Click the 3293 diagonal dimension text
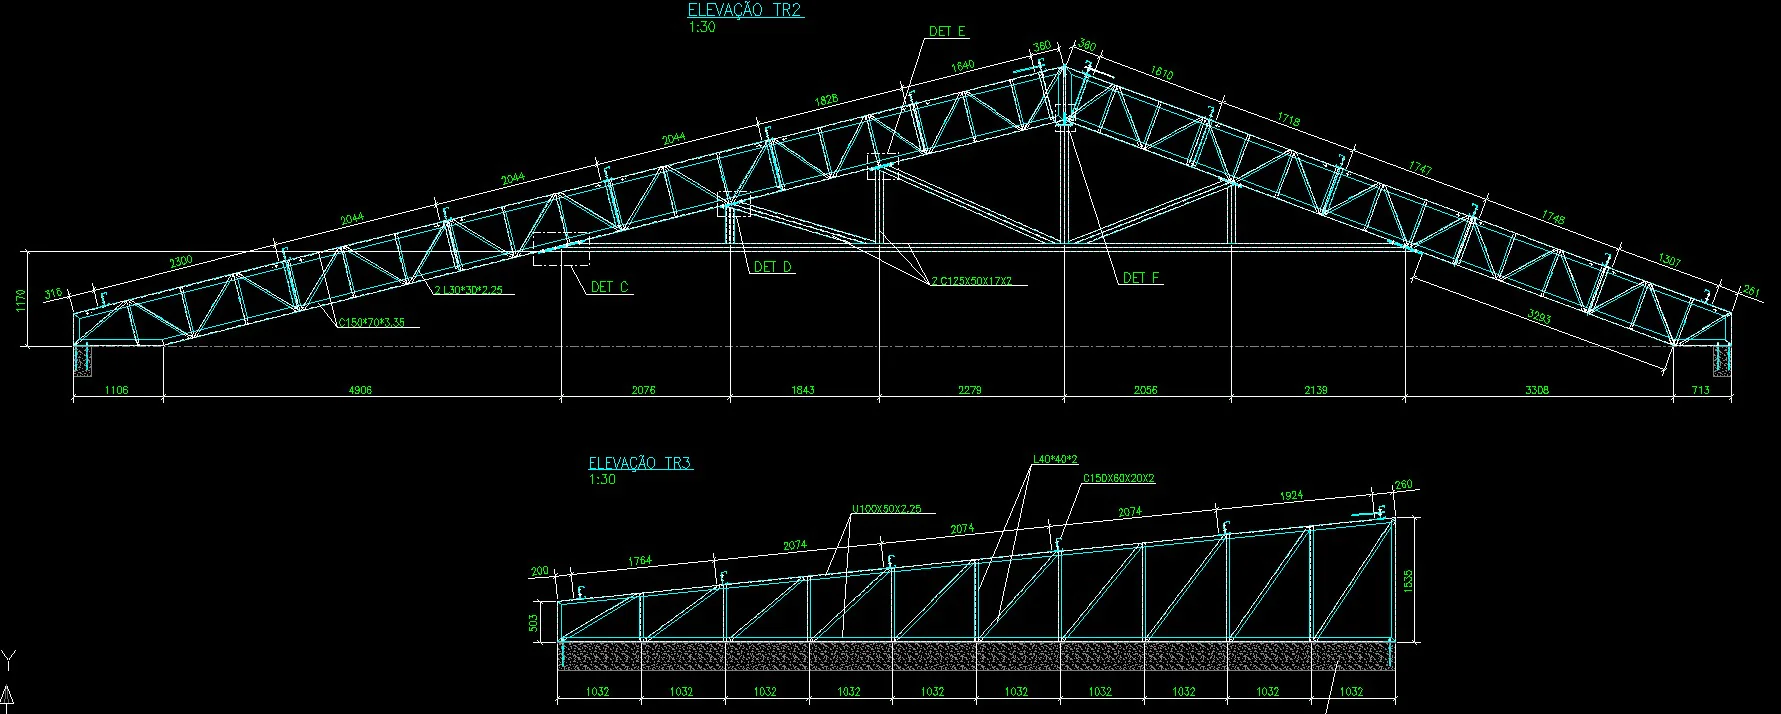Viewport: 1781px width, 714px height. coord(1538,319)
